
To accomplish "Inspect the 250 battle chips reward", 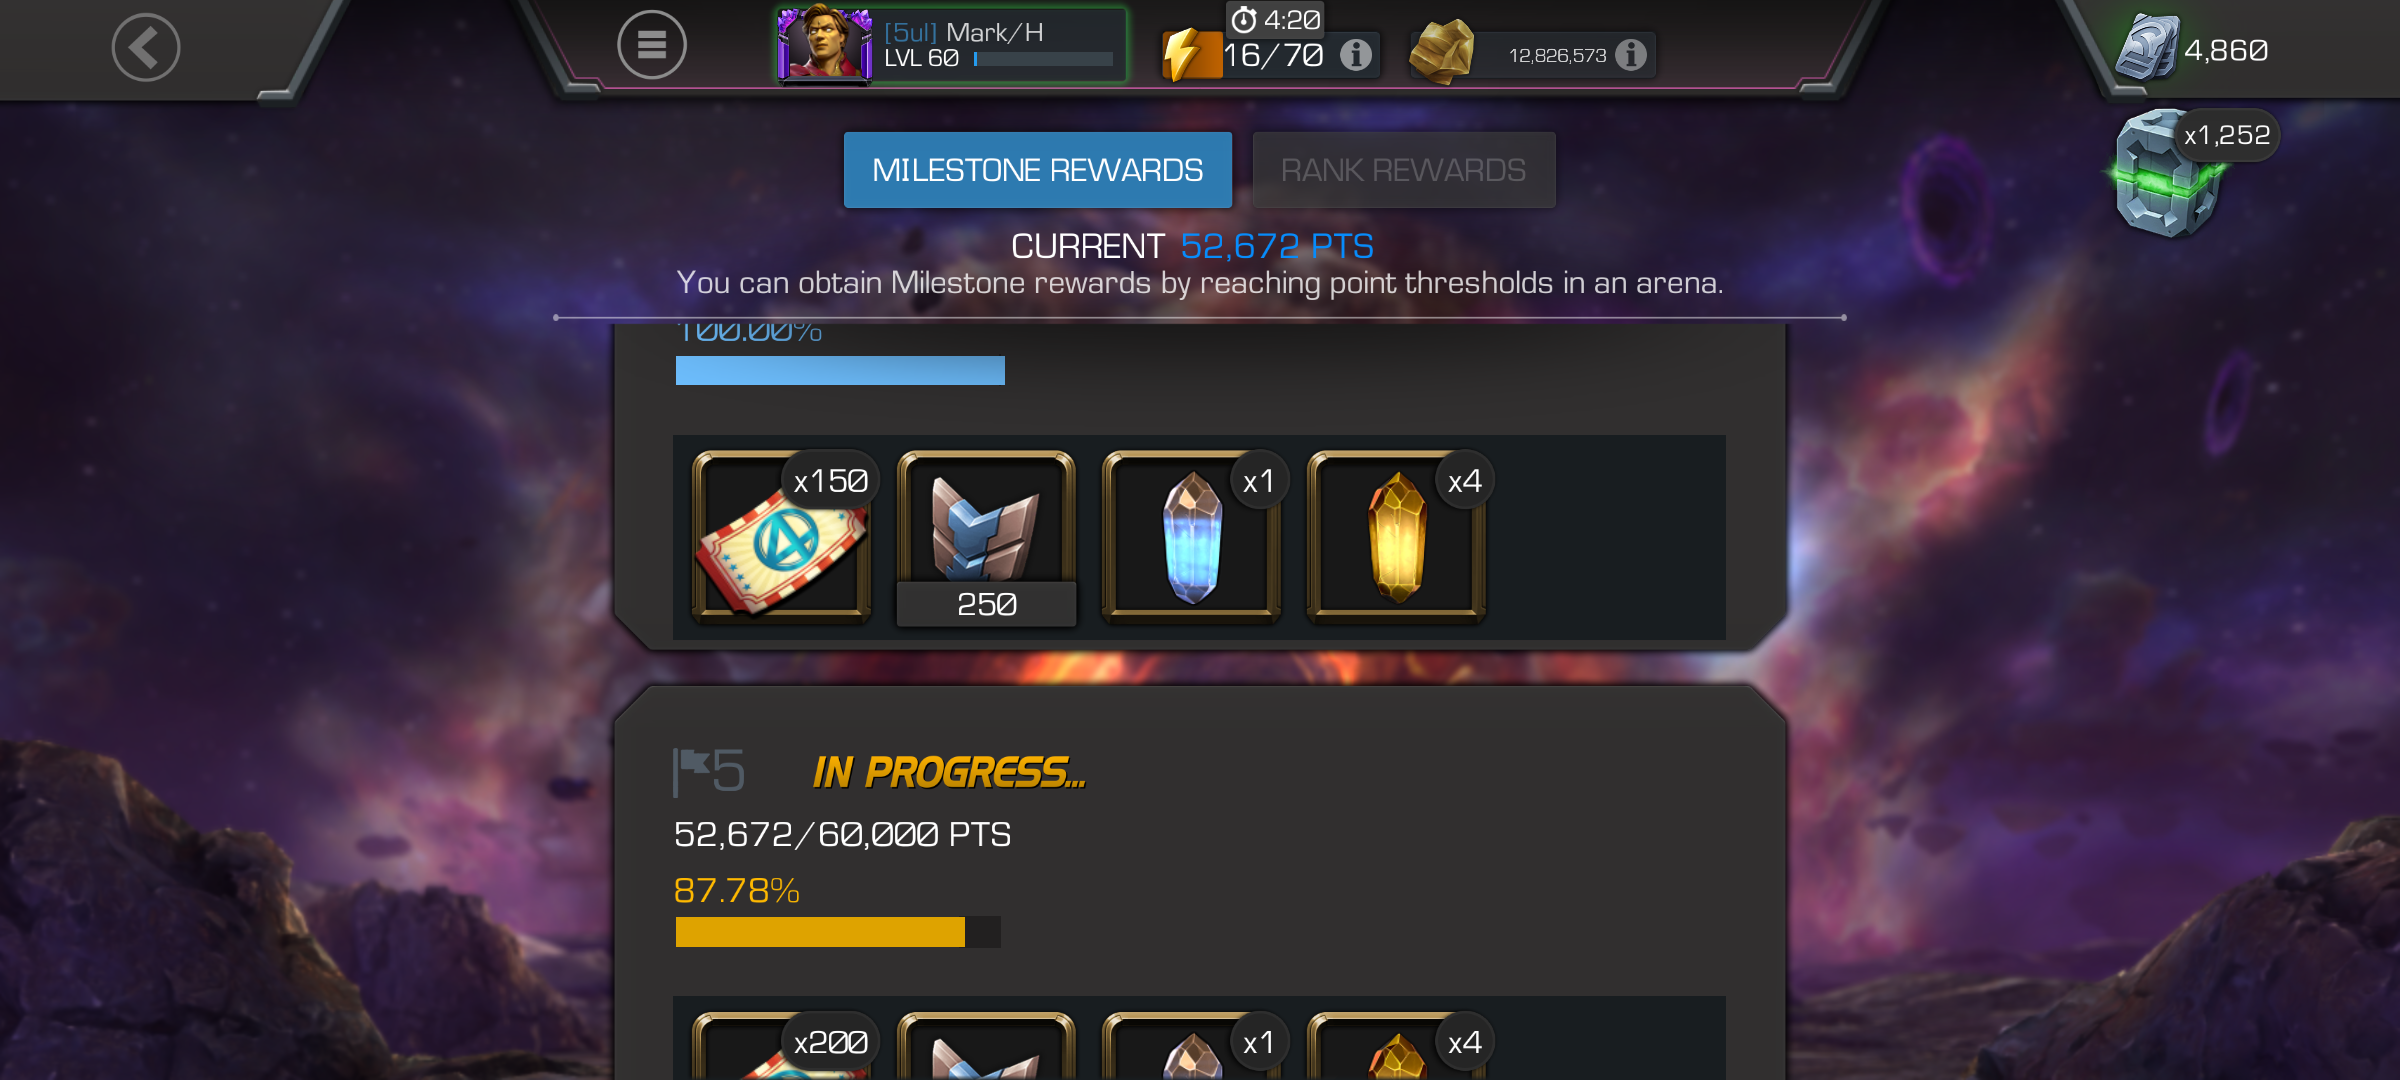I will click(x=986, y=537).
